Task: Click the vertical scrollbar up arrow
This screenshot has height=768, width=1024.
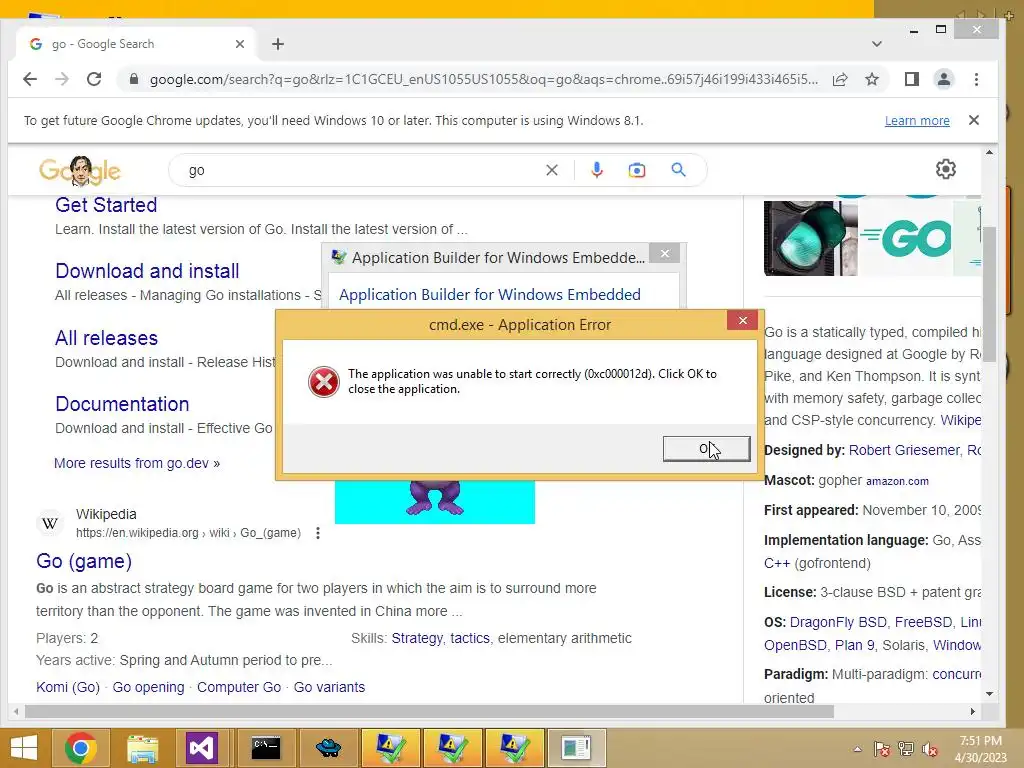Action: (989, 152)
